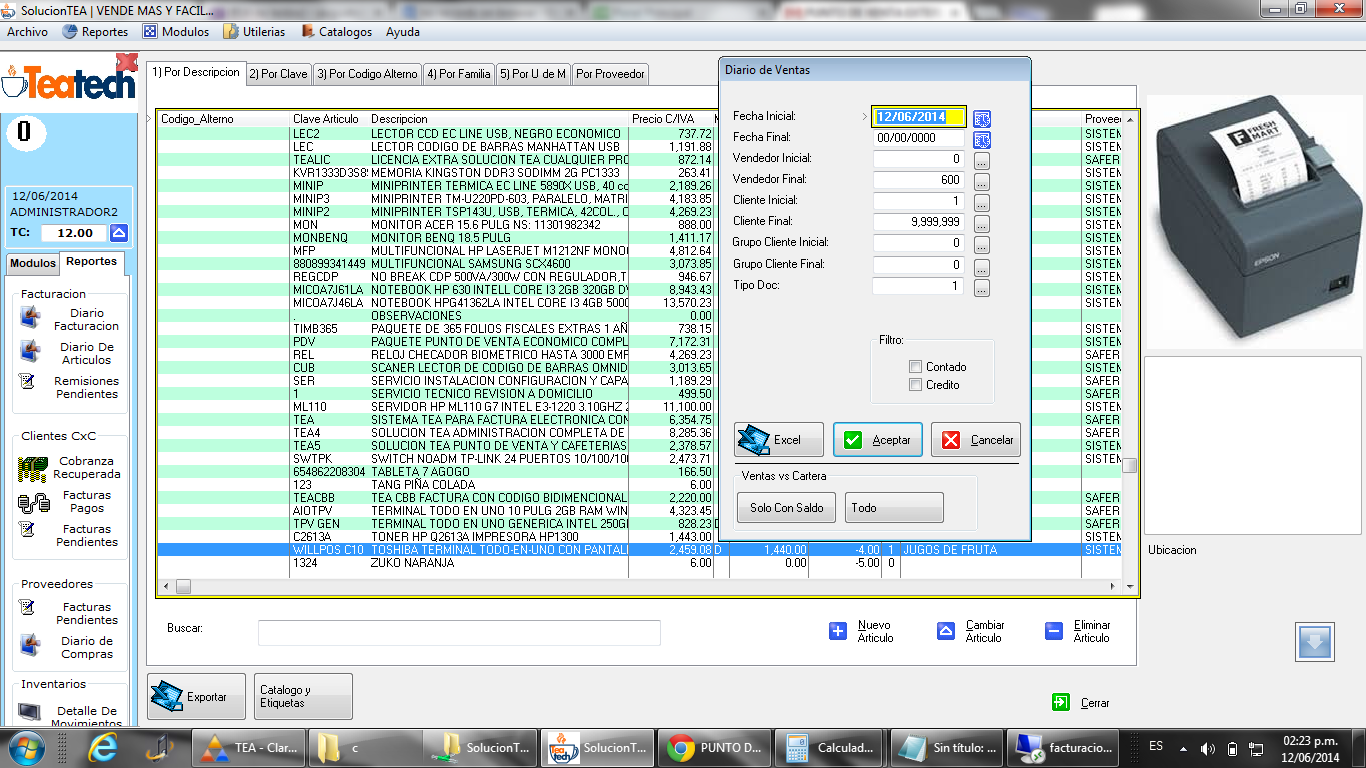Open the calendar for Fecha Final
The image size is (1366, 768).
click(x=984, y=138)
